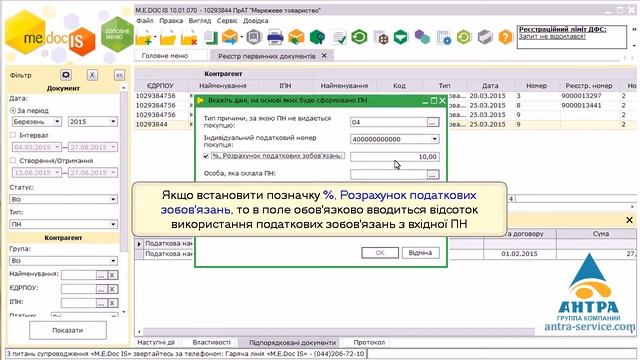Click document with brown cube icon
Image resolution: width=640 pixels, height=360 pixels.
pyautogui.click(x=380, y=38)
